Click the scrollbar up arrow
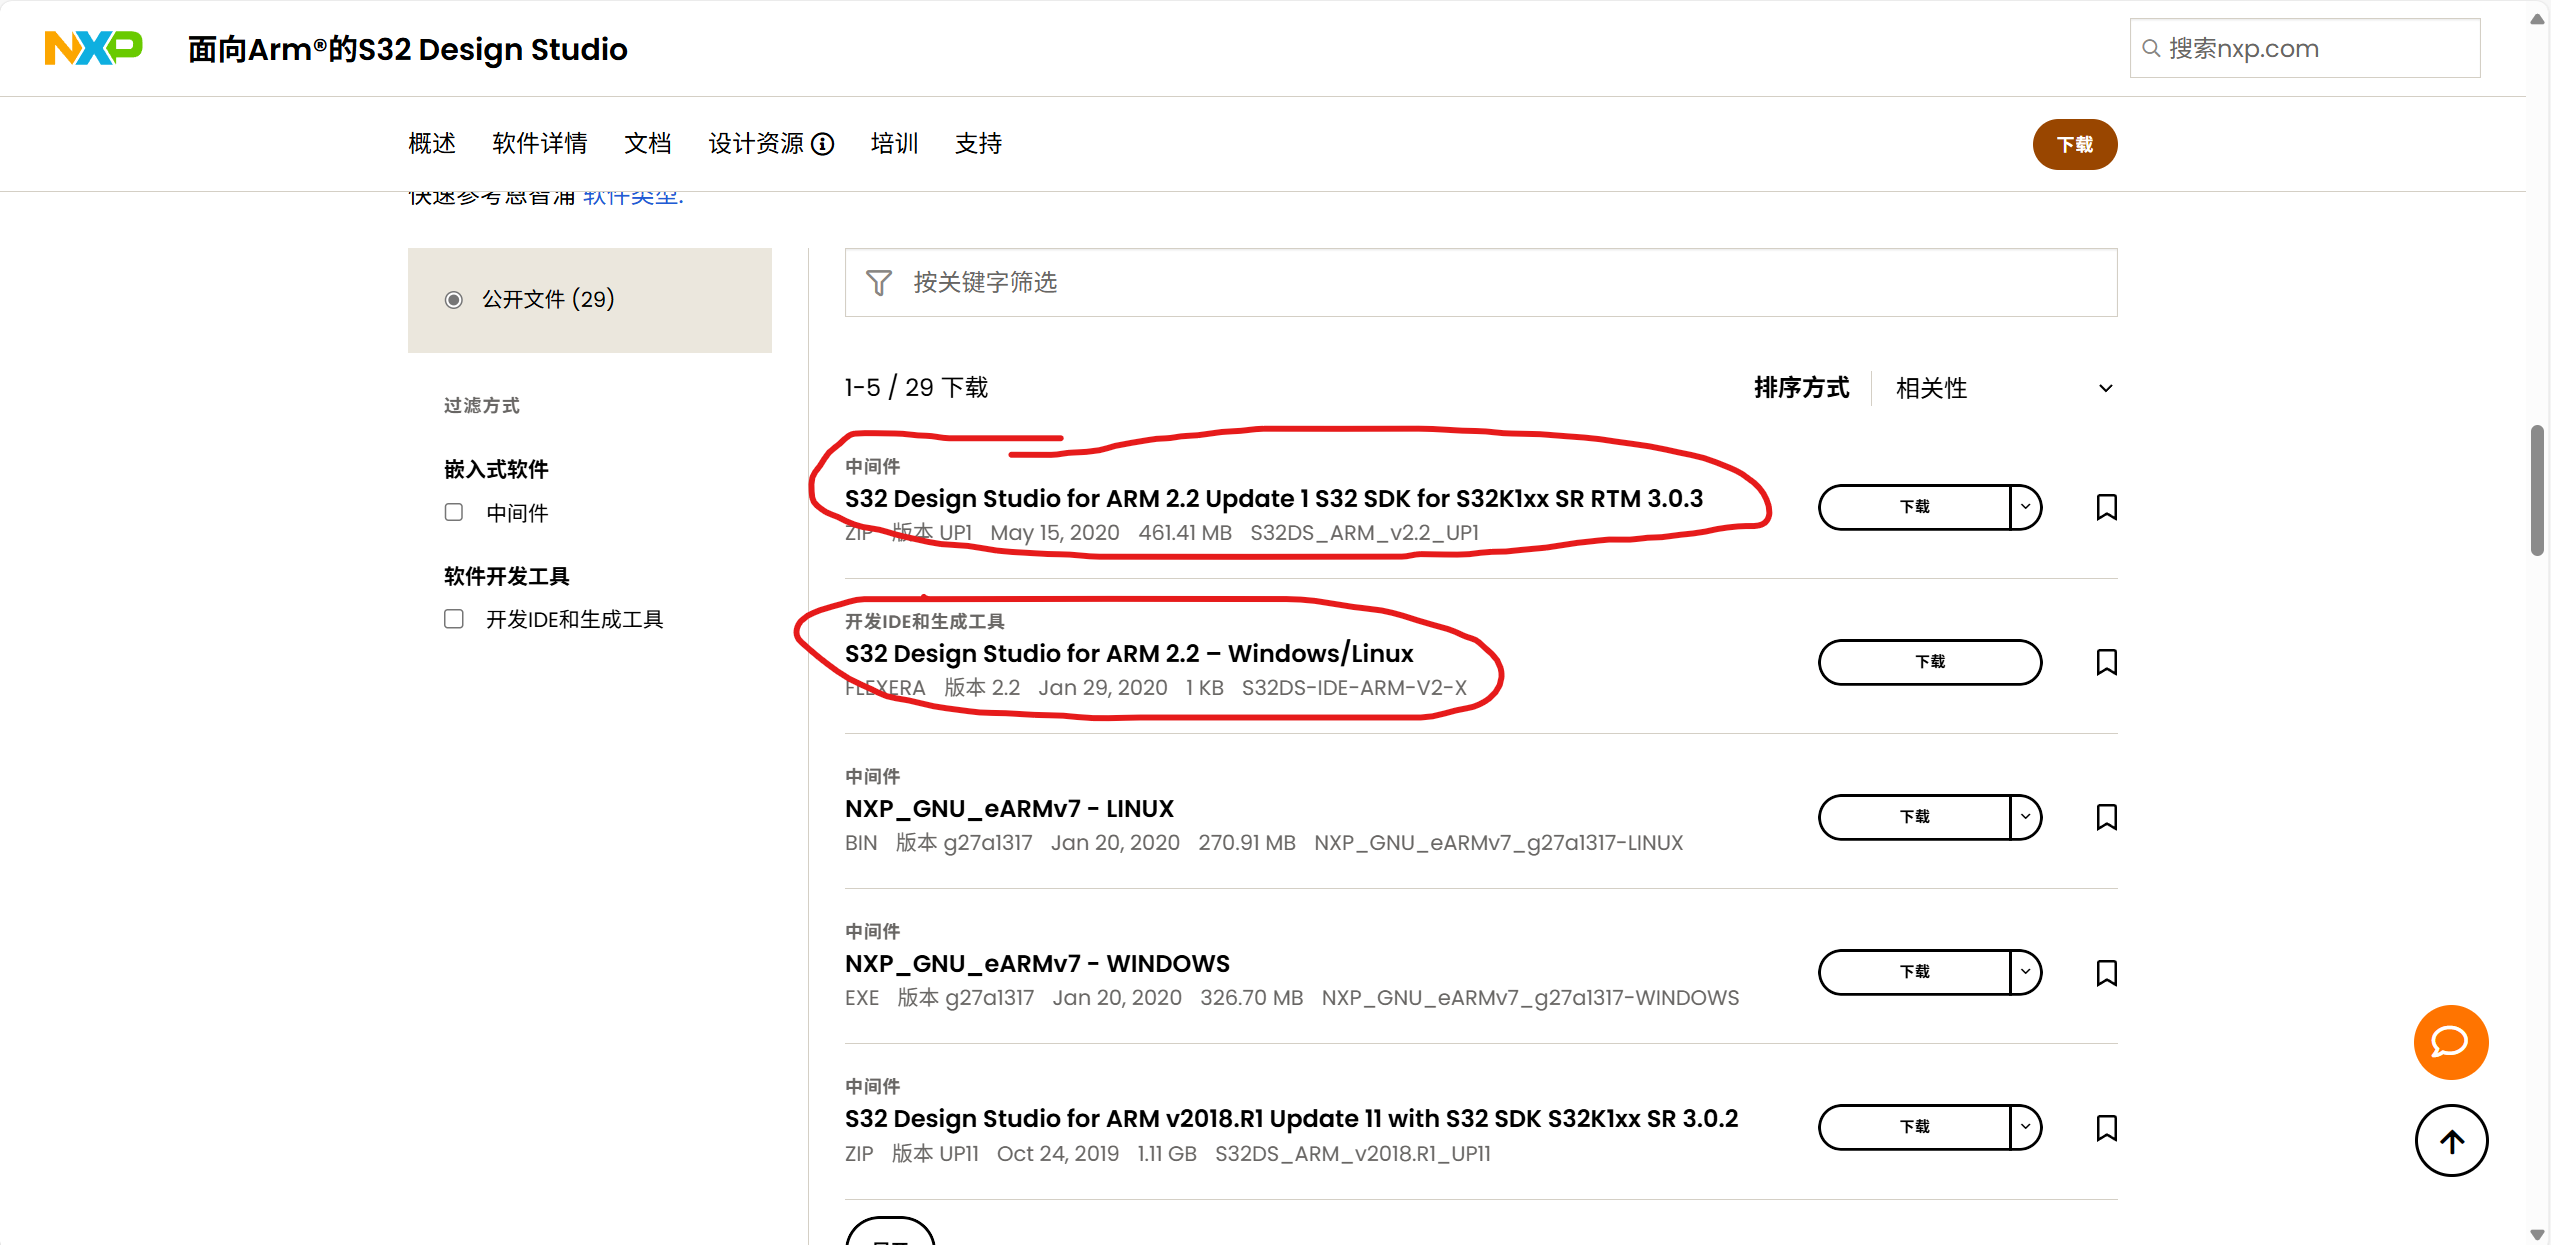2551x1245 pixels. pyautogui.click(x=2537, y=18)
